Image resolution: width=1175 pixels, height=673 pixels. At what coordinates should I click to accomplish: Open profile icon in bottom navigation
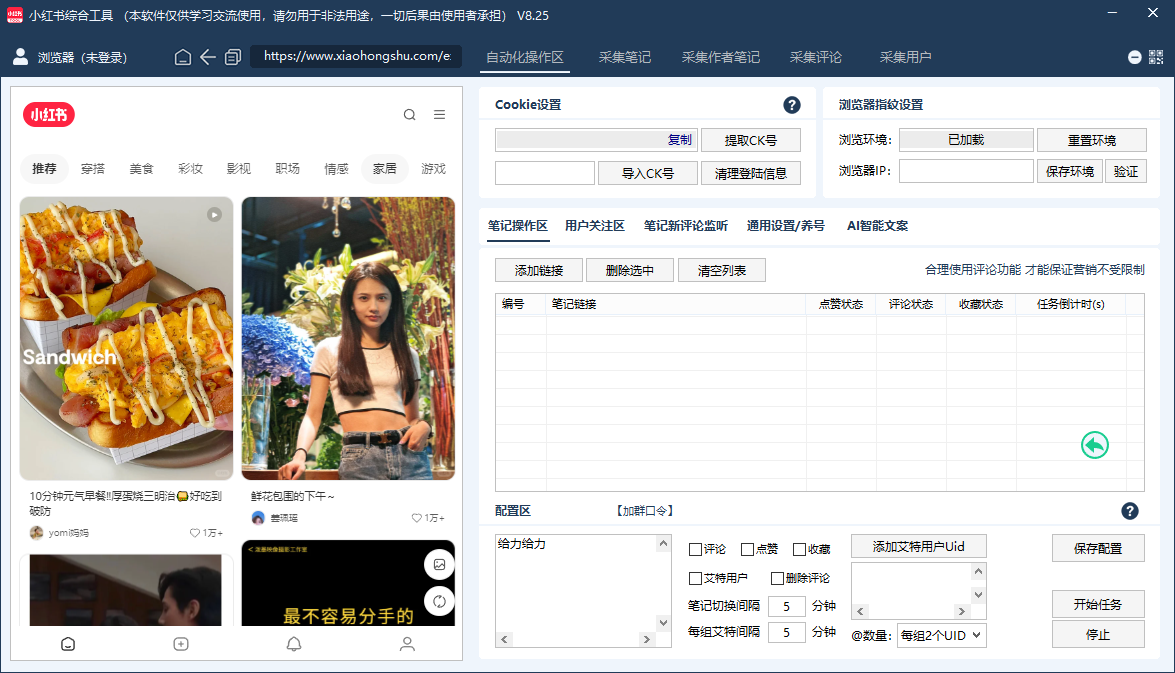407,644
